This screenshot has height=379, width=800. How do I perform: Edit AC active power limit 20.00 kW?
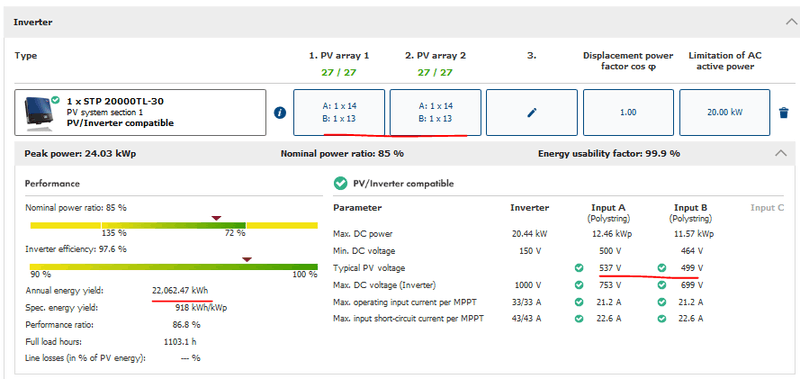coord(724,112)
